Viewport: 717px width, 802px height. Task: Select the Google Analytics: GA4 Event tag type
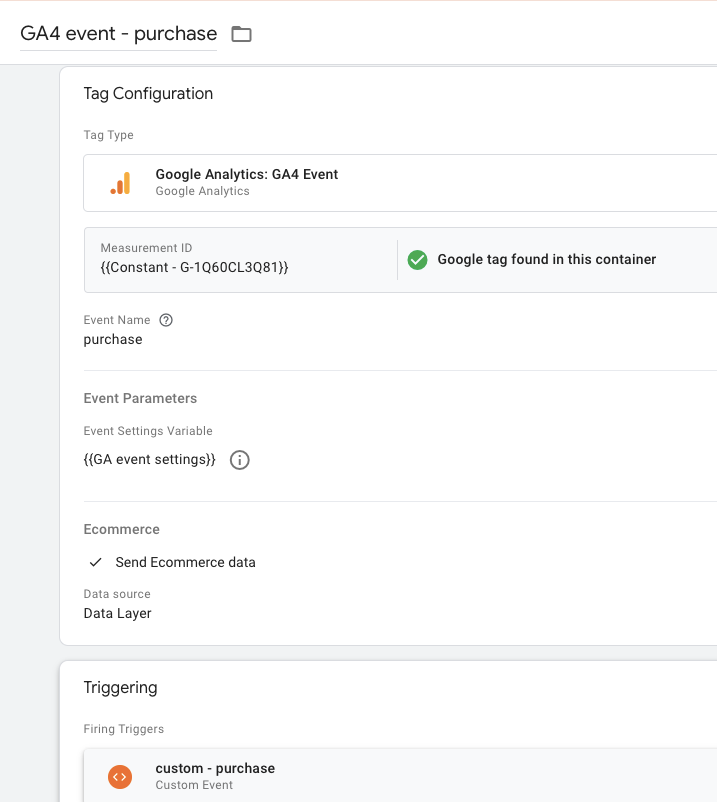(x=246, y=174)
